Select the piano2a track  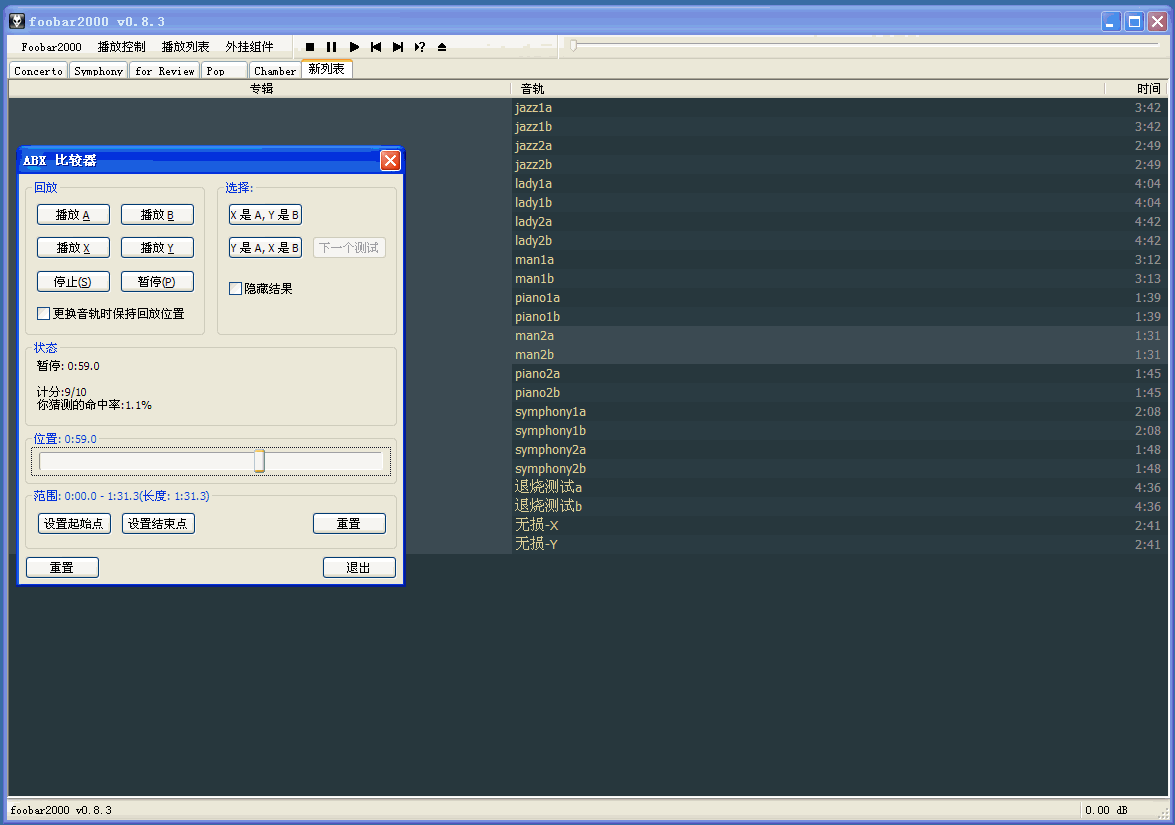[839, 374]
